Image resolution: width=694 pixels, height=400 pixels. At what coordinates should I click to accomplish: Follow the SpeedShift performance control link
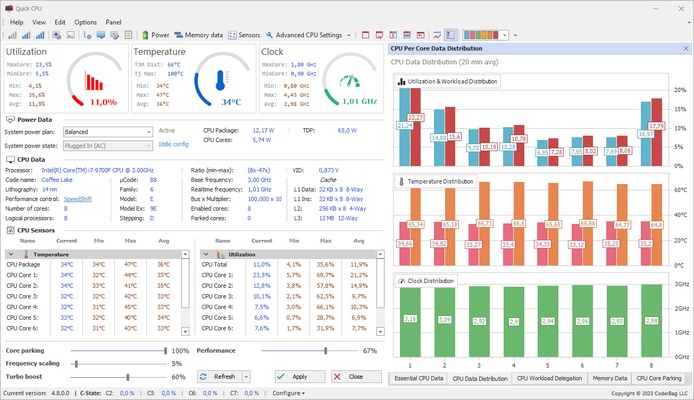77,199
